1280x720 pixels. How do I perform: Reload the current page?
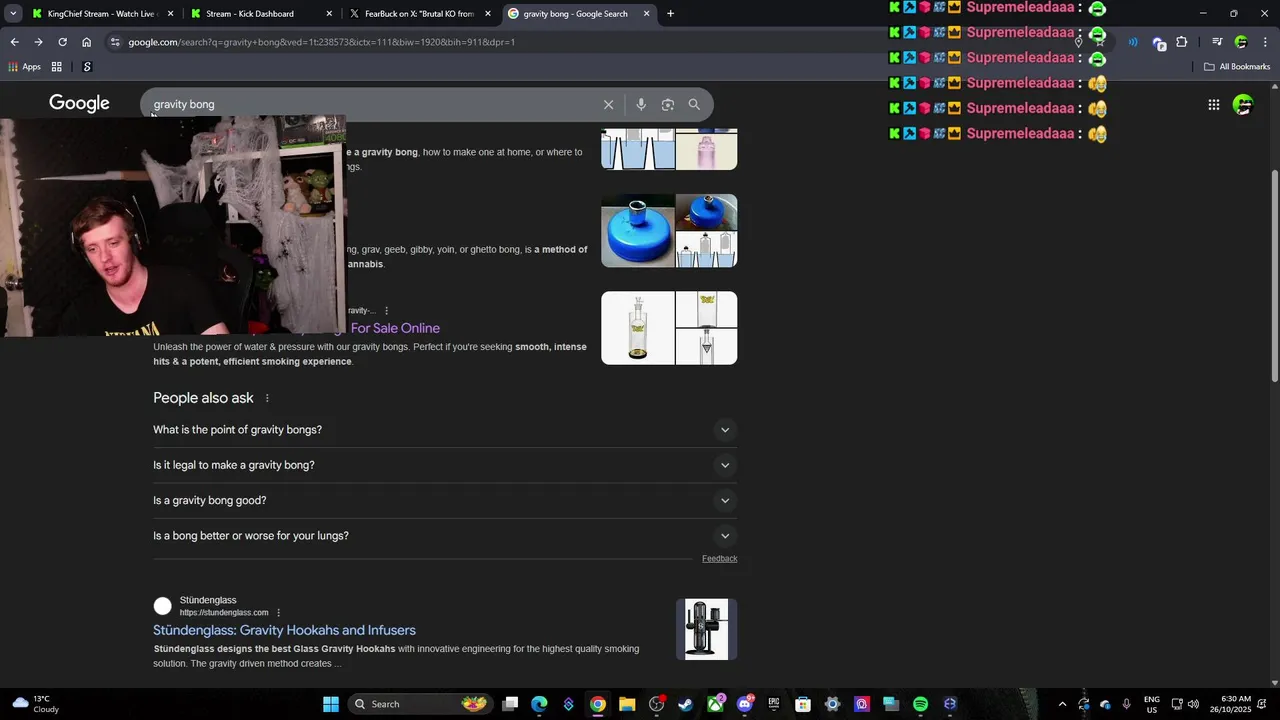coord(62,42)
